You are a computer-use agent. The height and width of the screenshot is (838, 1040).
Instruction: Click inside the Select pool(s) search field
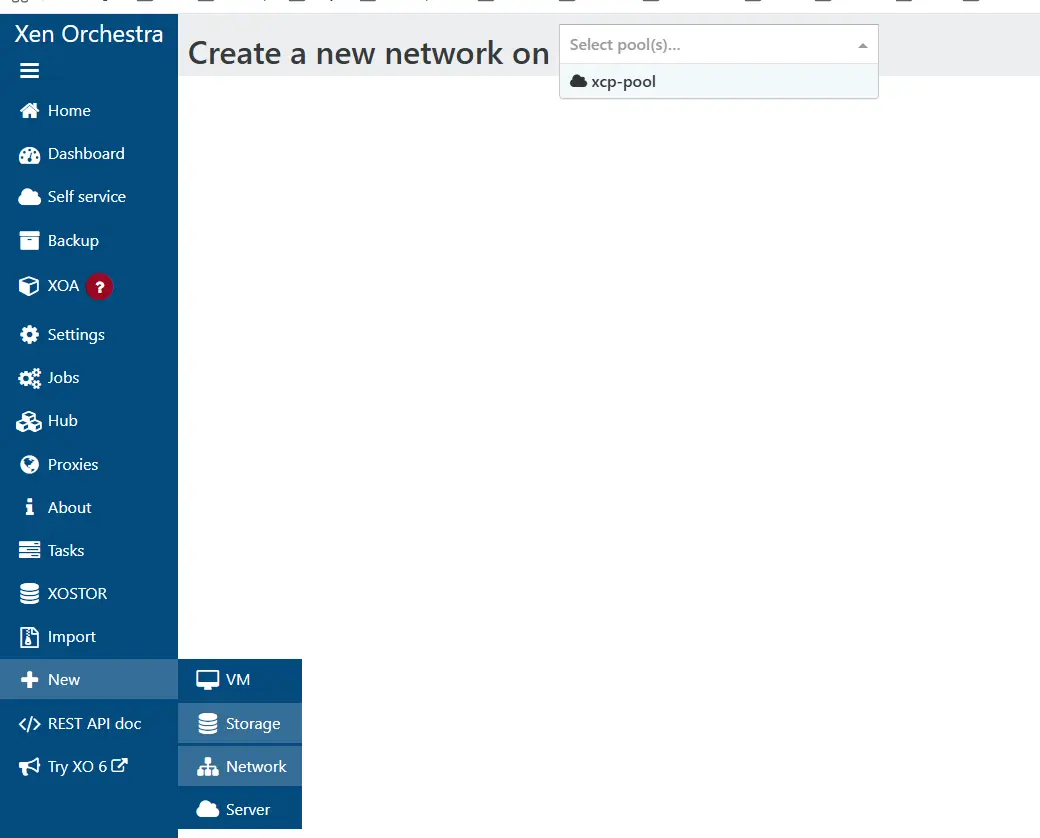700,45
